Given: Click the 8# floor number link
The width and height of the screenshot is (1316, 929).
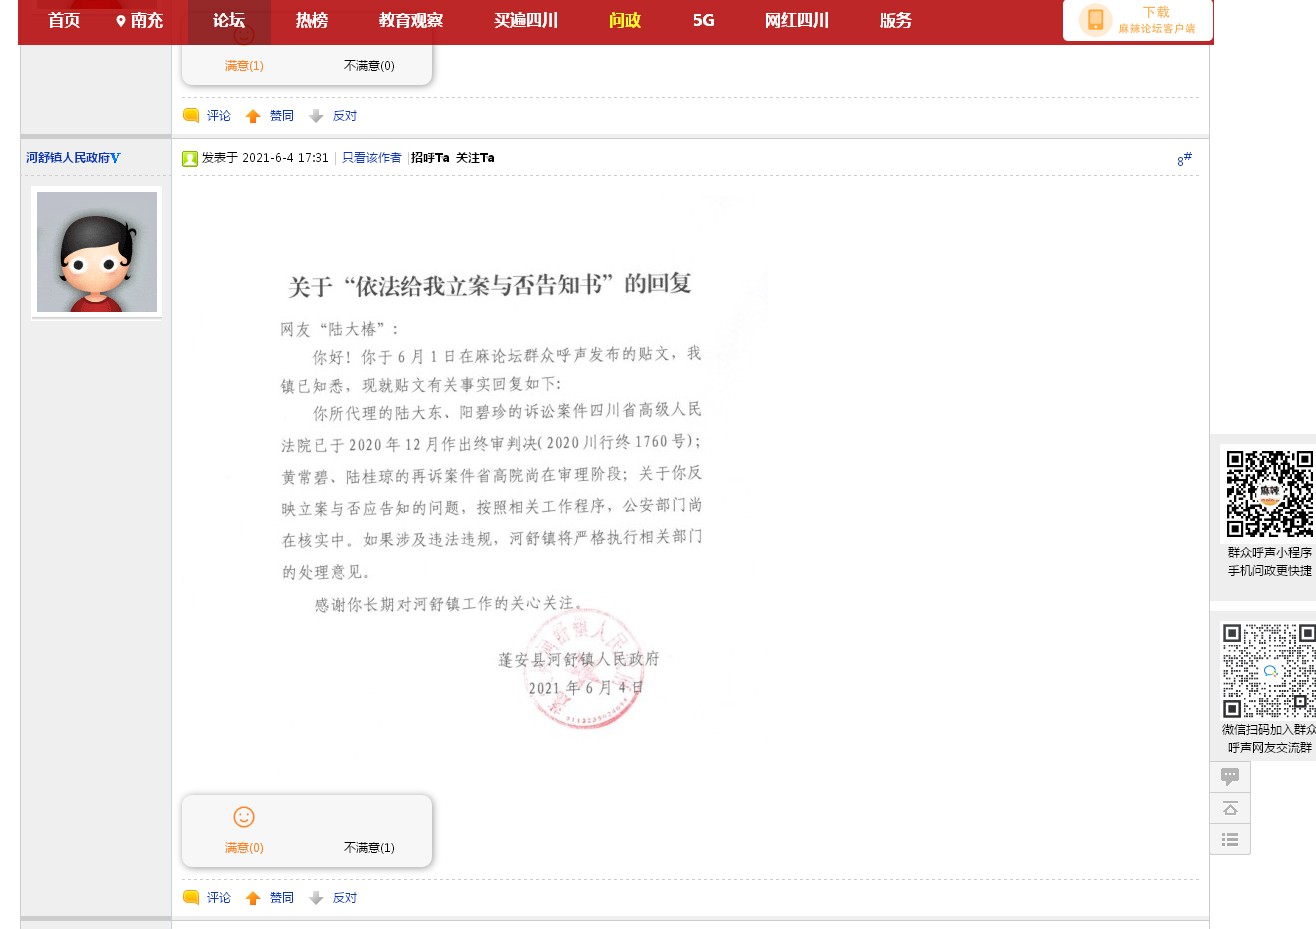Looking at the screenshot, I should (1184, 159).
